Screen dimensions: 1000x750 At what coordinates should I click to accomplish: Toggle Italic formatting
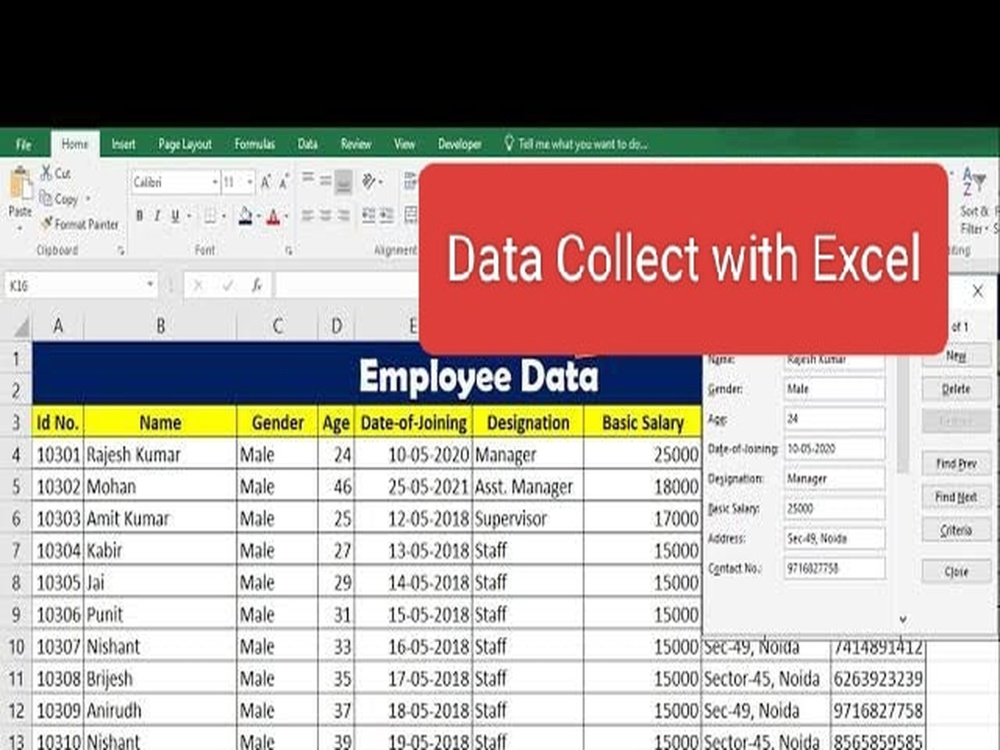click(x=157, y=216)
